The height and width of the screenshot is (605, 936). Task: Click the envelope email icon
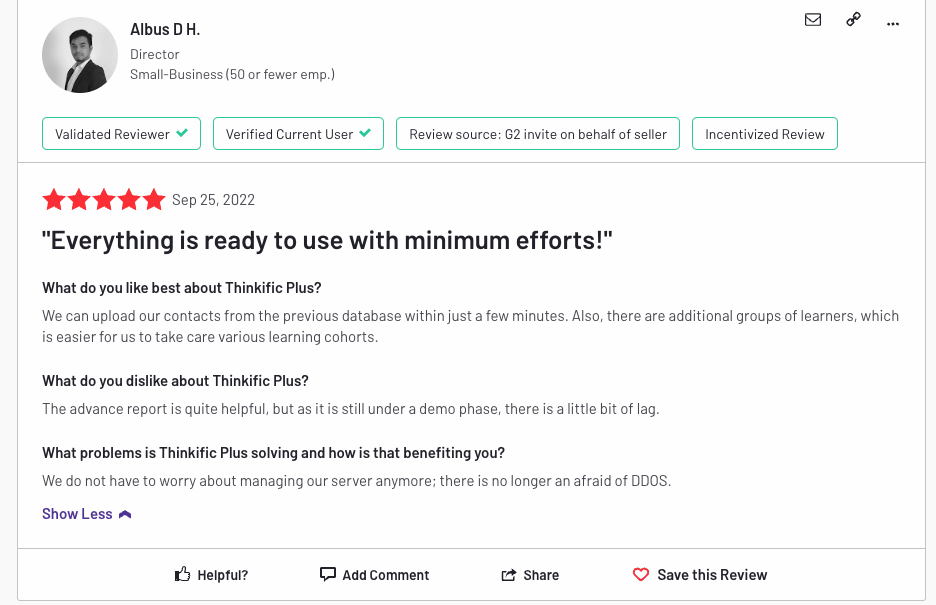point(812,20)
